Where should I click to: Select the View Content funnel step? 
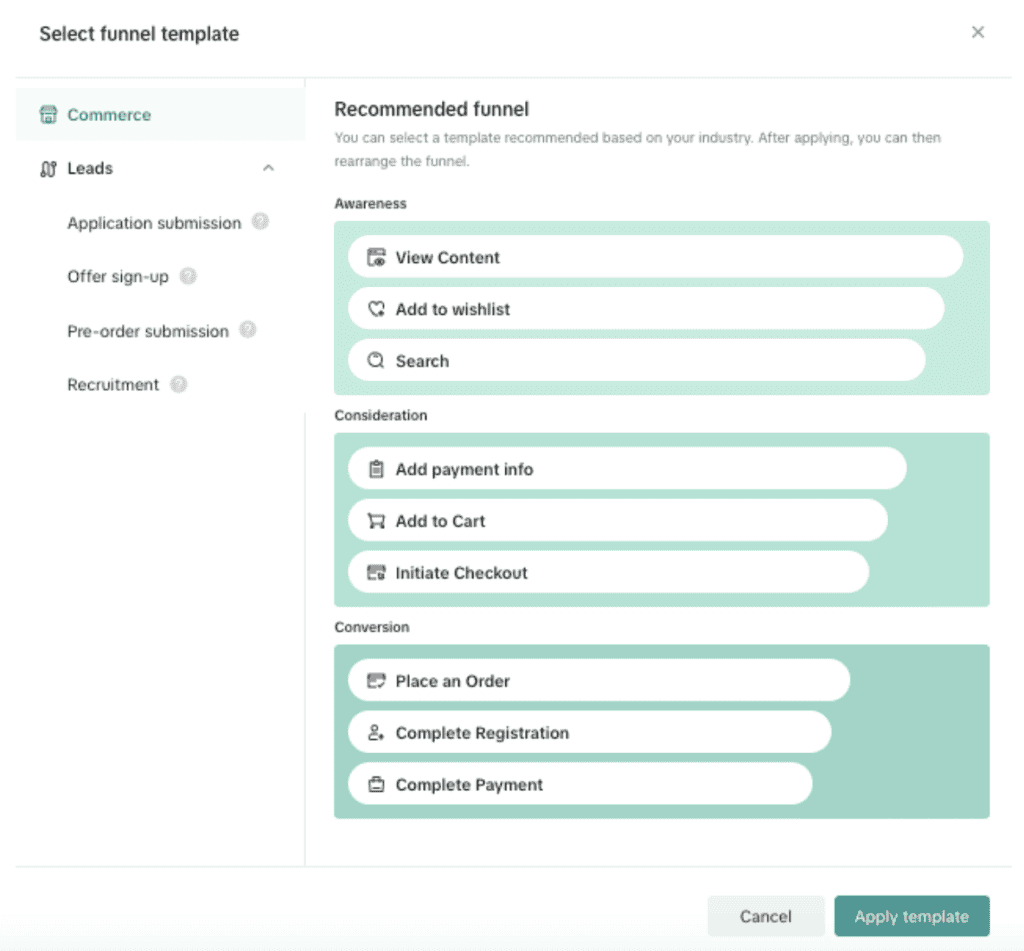[x=656, y=257]
